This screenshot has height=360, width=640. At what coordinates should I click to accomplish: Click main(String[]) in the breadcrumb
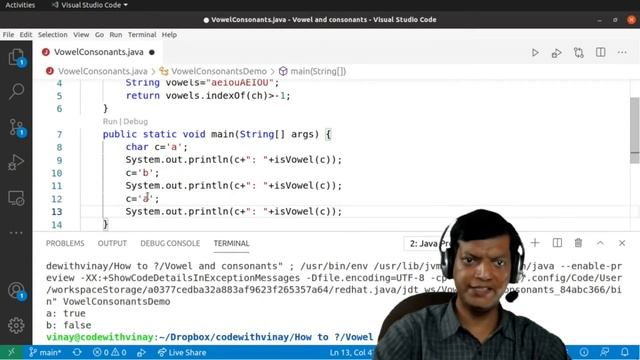click(318, 71)
